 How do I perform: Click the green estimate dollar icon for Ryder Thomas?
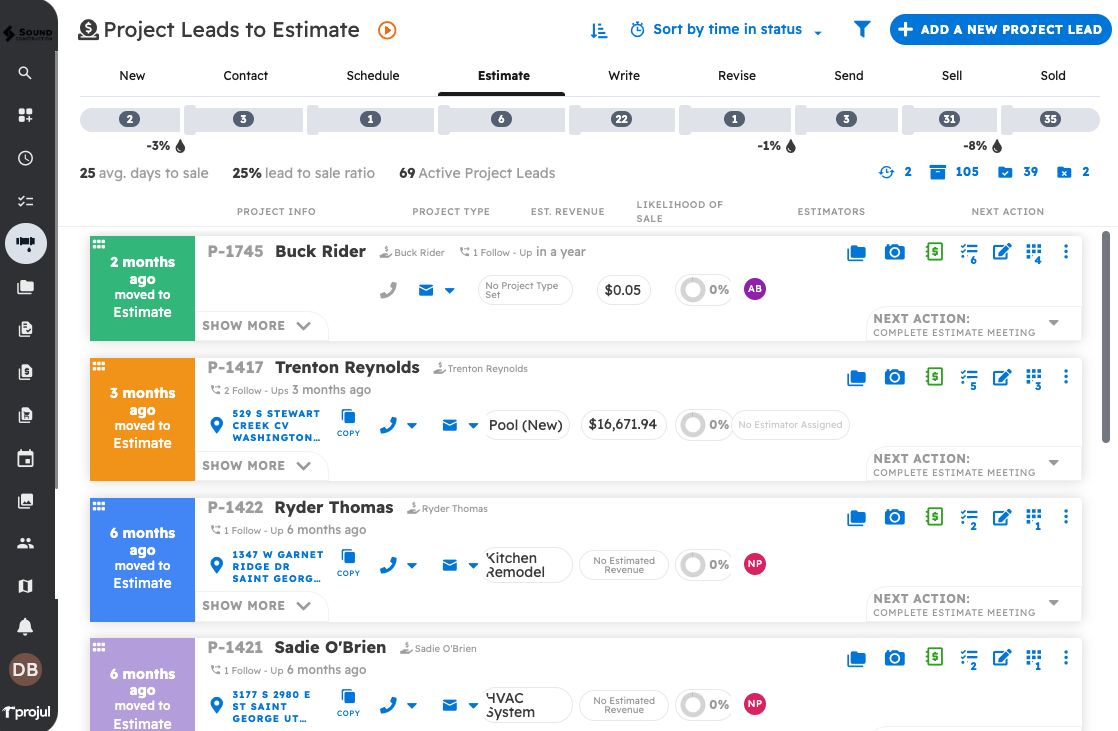point(934,517)
